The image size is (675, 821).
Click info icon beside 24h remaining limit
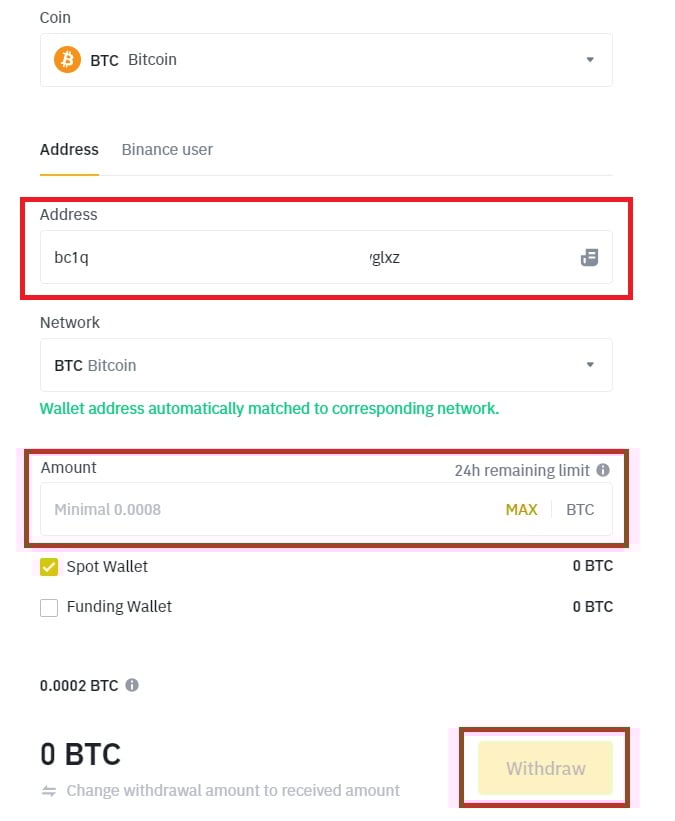pyautogui.click(x=603, y=469)
